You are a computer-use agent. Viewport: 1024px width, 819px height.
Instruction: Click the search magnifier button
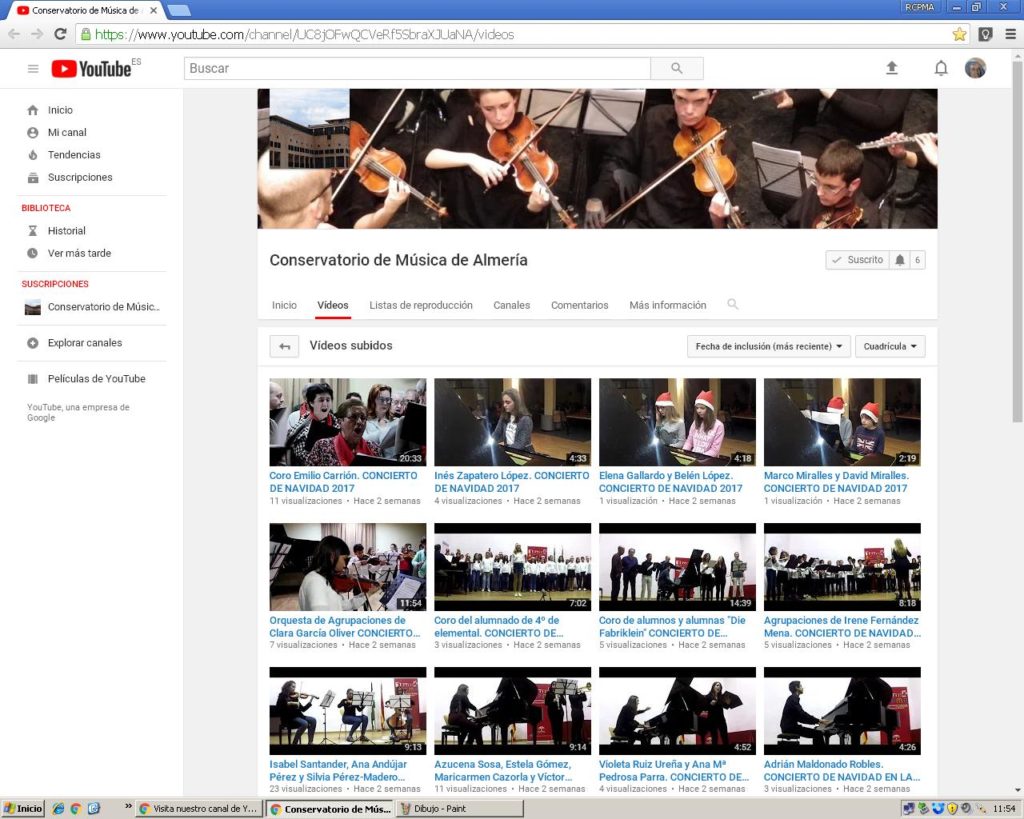click(677, 69)
